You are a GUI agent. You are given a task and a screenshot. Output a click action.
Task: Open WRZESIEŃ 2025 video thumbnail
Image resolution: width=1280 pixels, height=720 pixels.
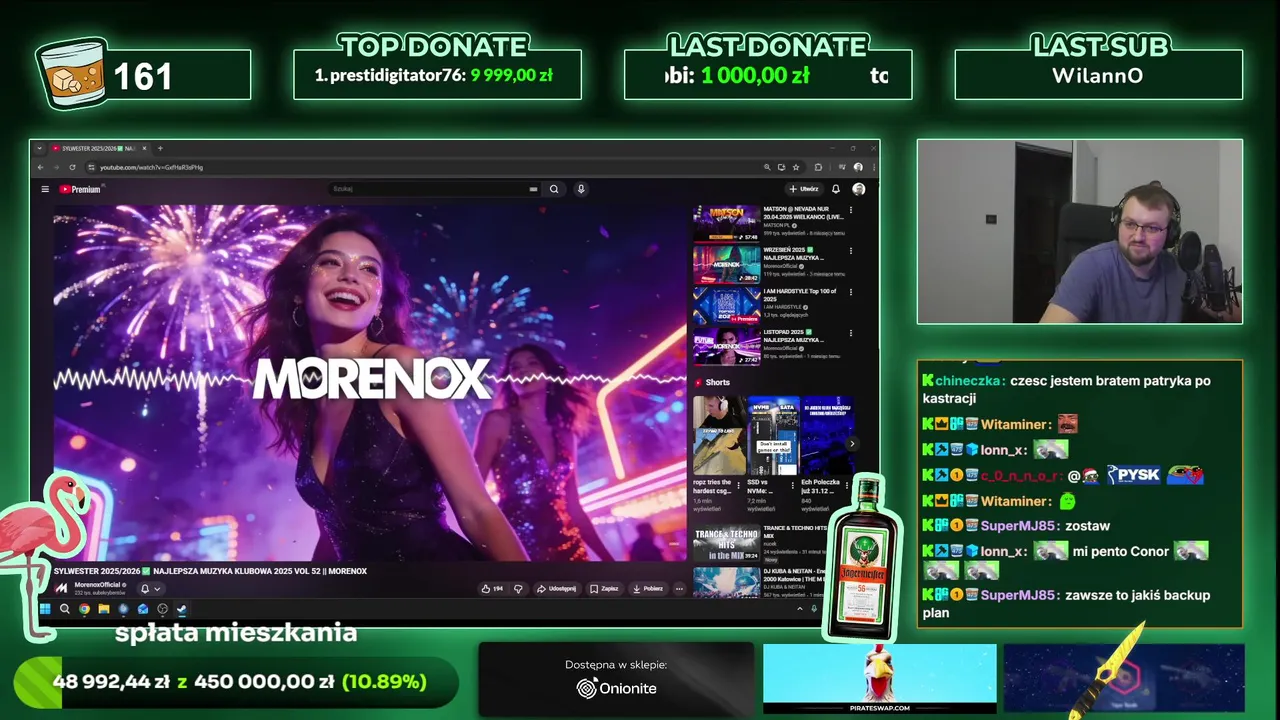coord(727,264)
